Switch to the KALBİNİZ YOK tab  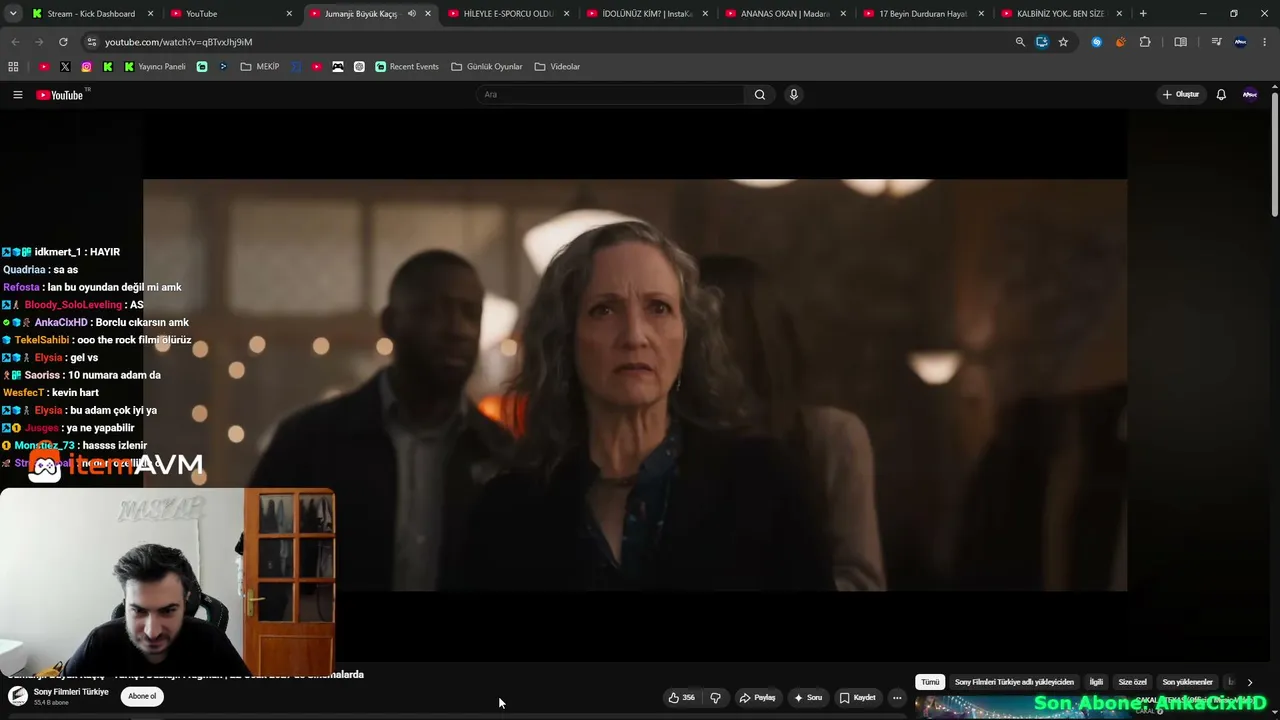(1064, 14)
